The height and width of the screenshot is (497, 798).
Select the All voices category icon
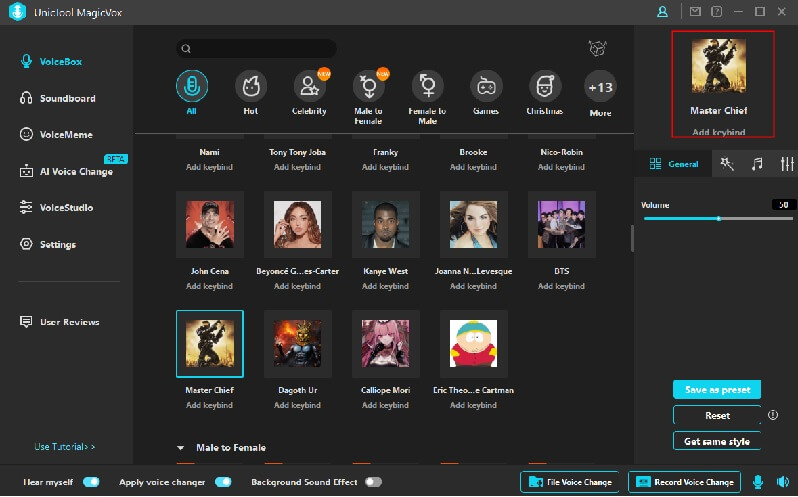(192, 86)
